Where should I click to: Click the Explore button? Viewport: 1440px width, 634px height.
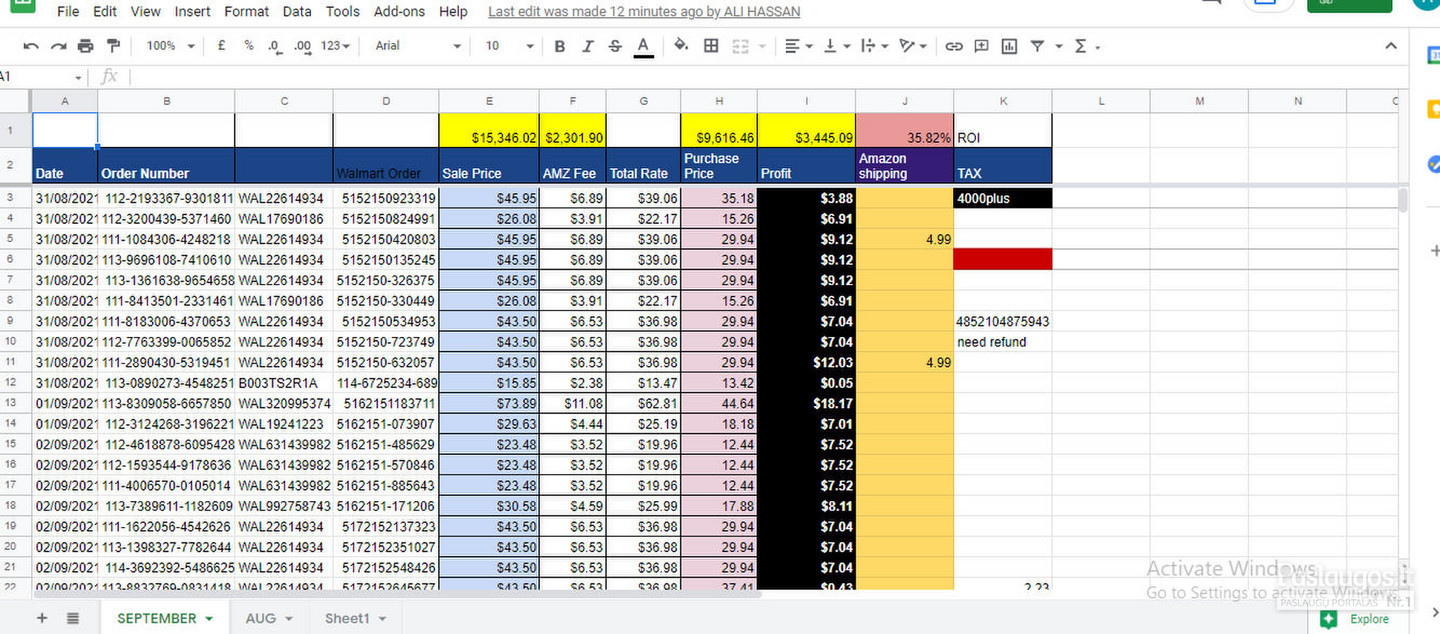click(1357, 619)
